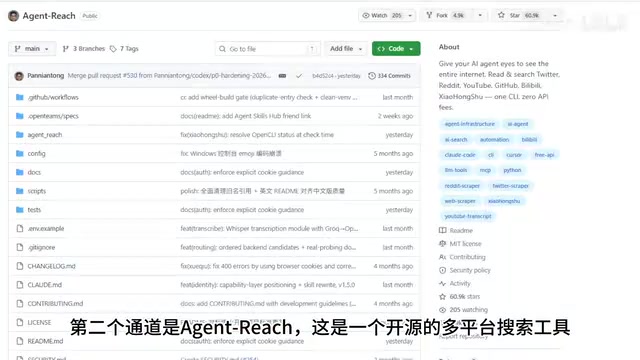The width and height of the screenshot is (640, 360).
Task: Open the Panniantong author name link
Action: [x=46, y=76]
